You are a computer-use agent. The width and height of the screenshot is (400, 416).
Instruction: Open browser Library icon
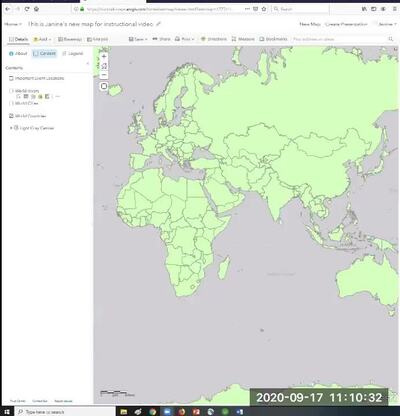364,9
